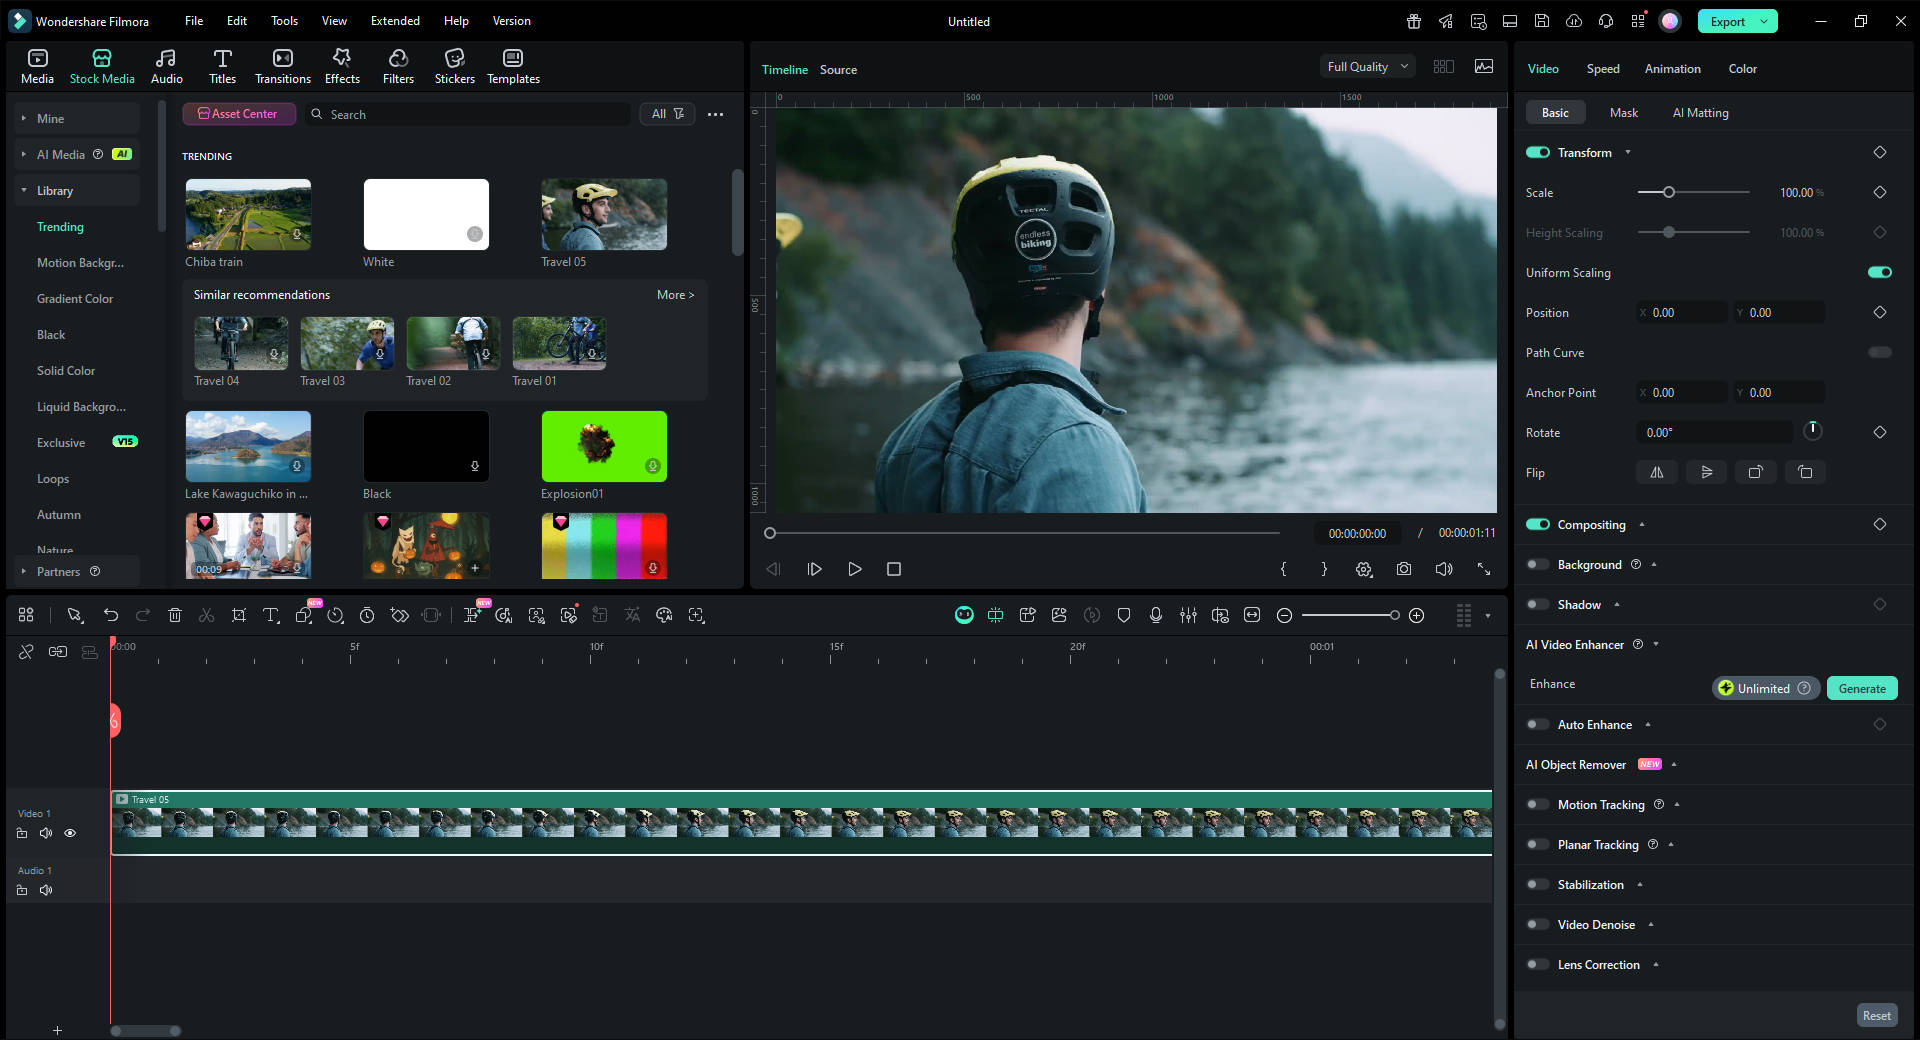
Task: Turn off the Compositing toggle
Action: tap(1537, 524)
